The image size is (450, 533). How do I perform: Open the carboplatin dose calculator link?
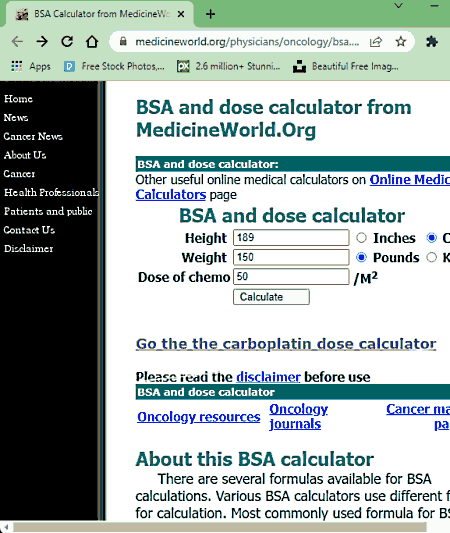286,344
